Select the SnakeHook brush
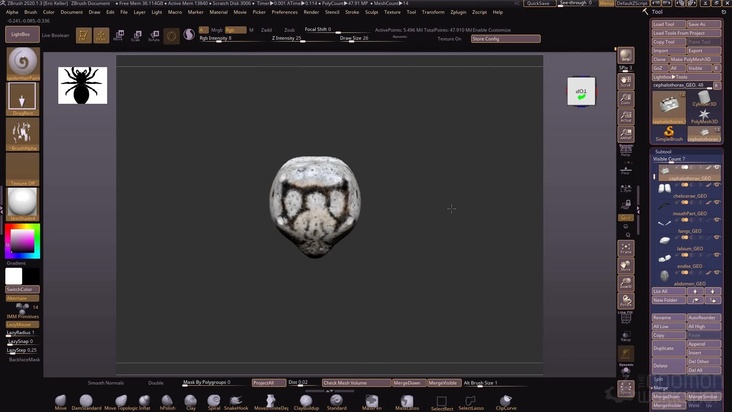 (x=236, y=402)
